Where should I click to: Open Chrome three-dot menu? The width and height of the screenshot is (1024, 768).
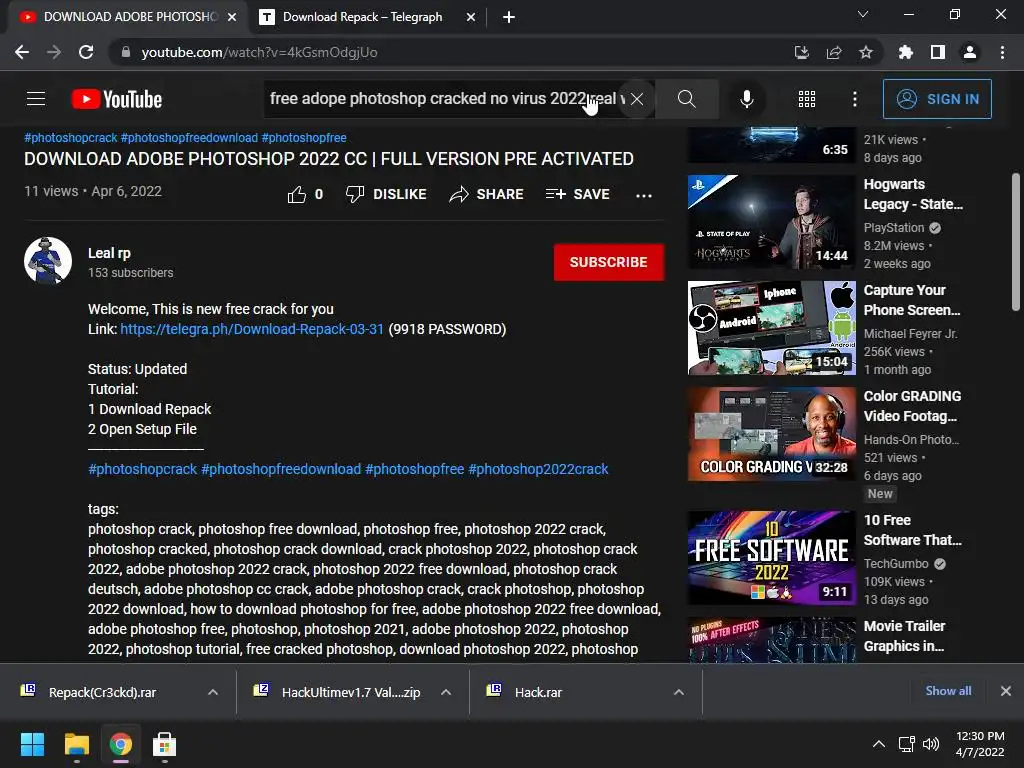tap(1002, 52)
